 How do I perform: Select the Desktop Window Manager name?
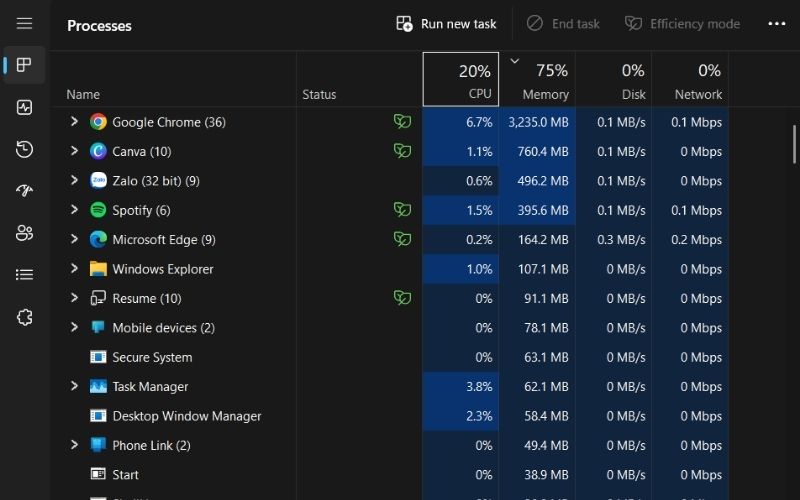(x=187, y=416)
